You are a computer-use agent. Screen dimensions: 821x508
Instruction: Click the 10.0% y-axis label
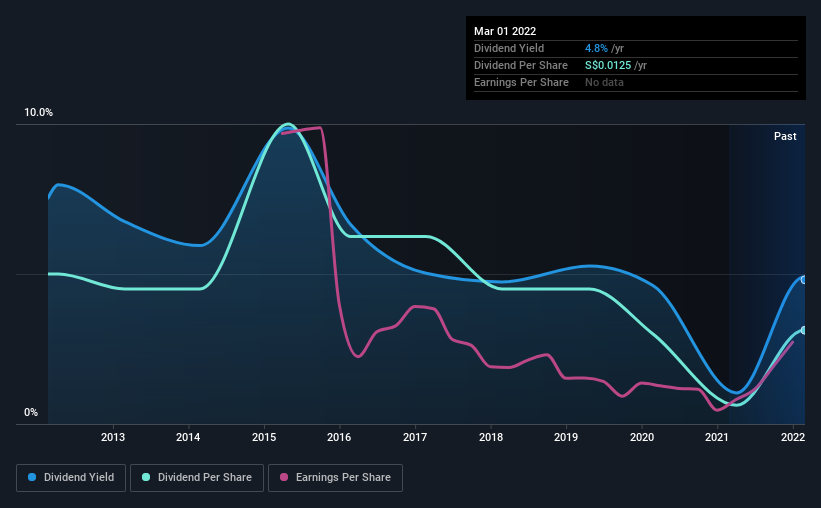[x=38, y=113]
